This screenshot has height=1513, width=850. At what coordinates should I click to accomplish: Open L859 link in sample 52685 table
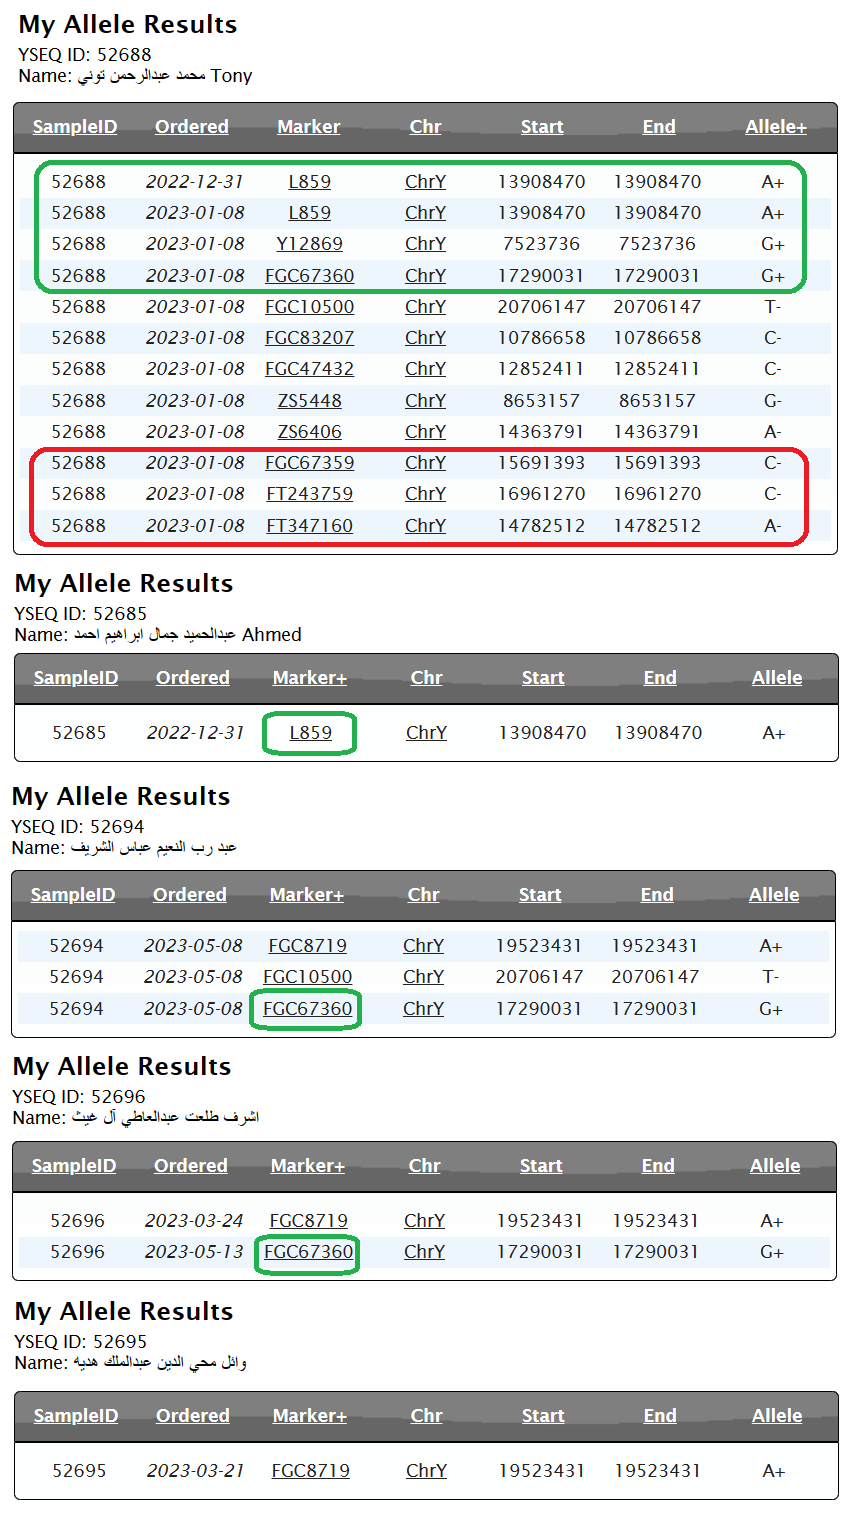click(x=310, y=733)
